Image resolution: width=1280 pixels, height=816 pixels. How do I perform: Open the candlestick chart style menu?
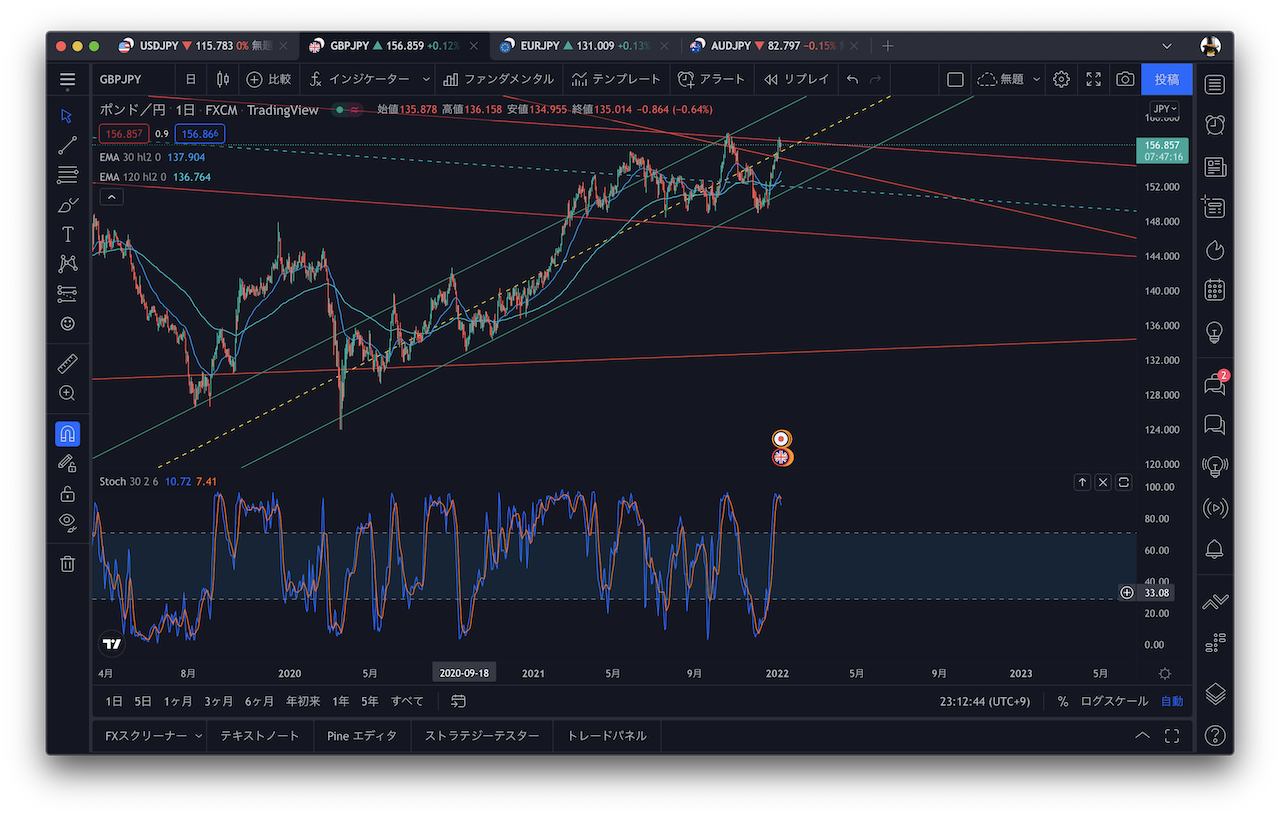[x=222, y=79]
